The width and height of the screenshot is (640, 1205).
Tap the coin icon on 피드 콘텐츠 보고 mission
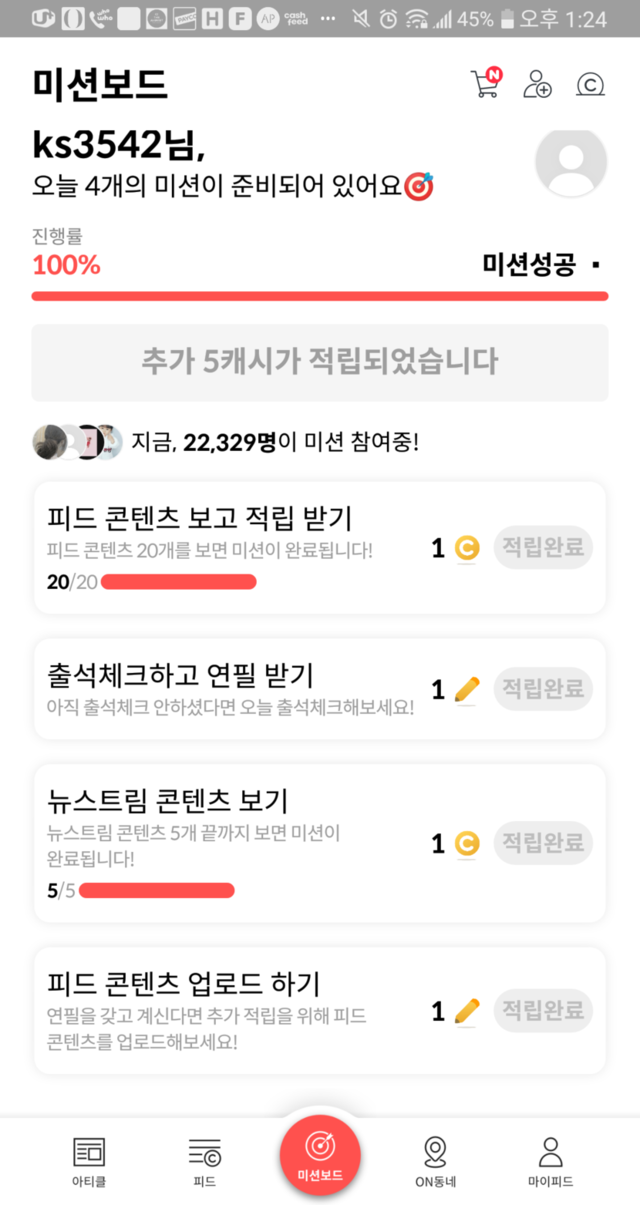(467, 548)
